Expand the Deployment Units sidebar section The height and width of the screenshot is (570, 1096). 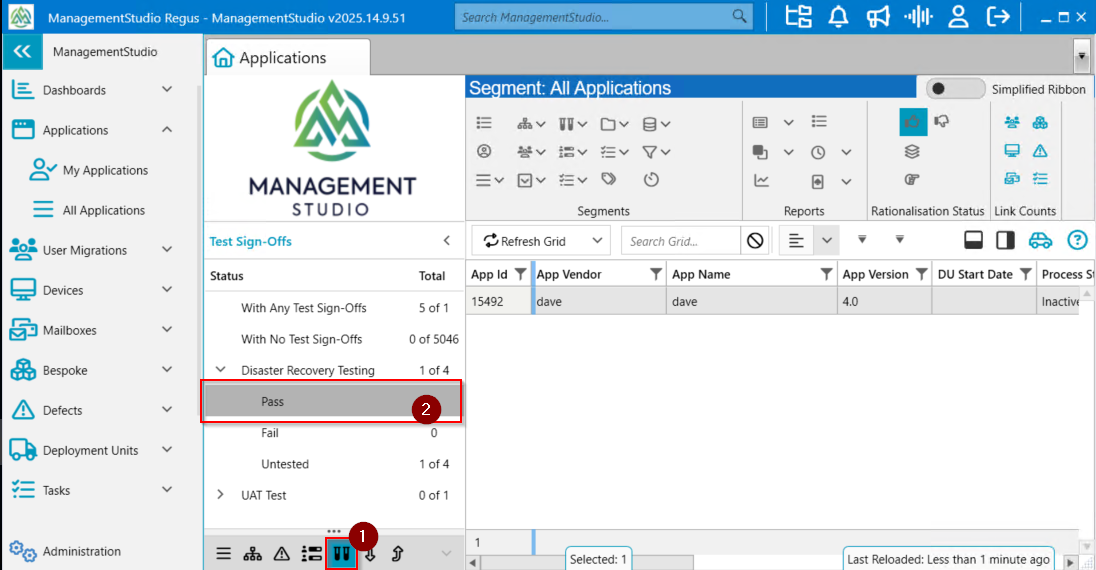(x=167, y=450)
